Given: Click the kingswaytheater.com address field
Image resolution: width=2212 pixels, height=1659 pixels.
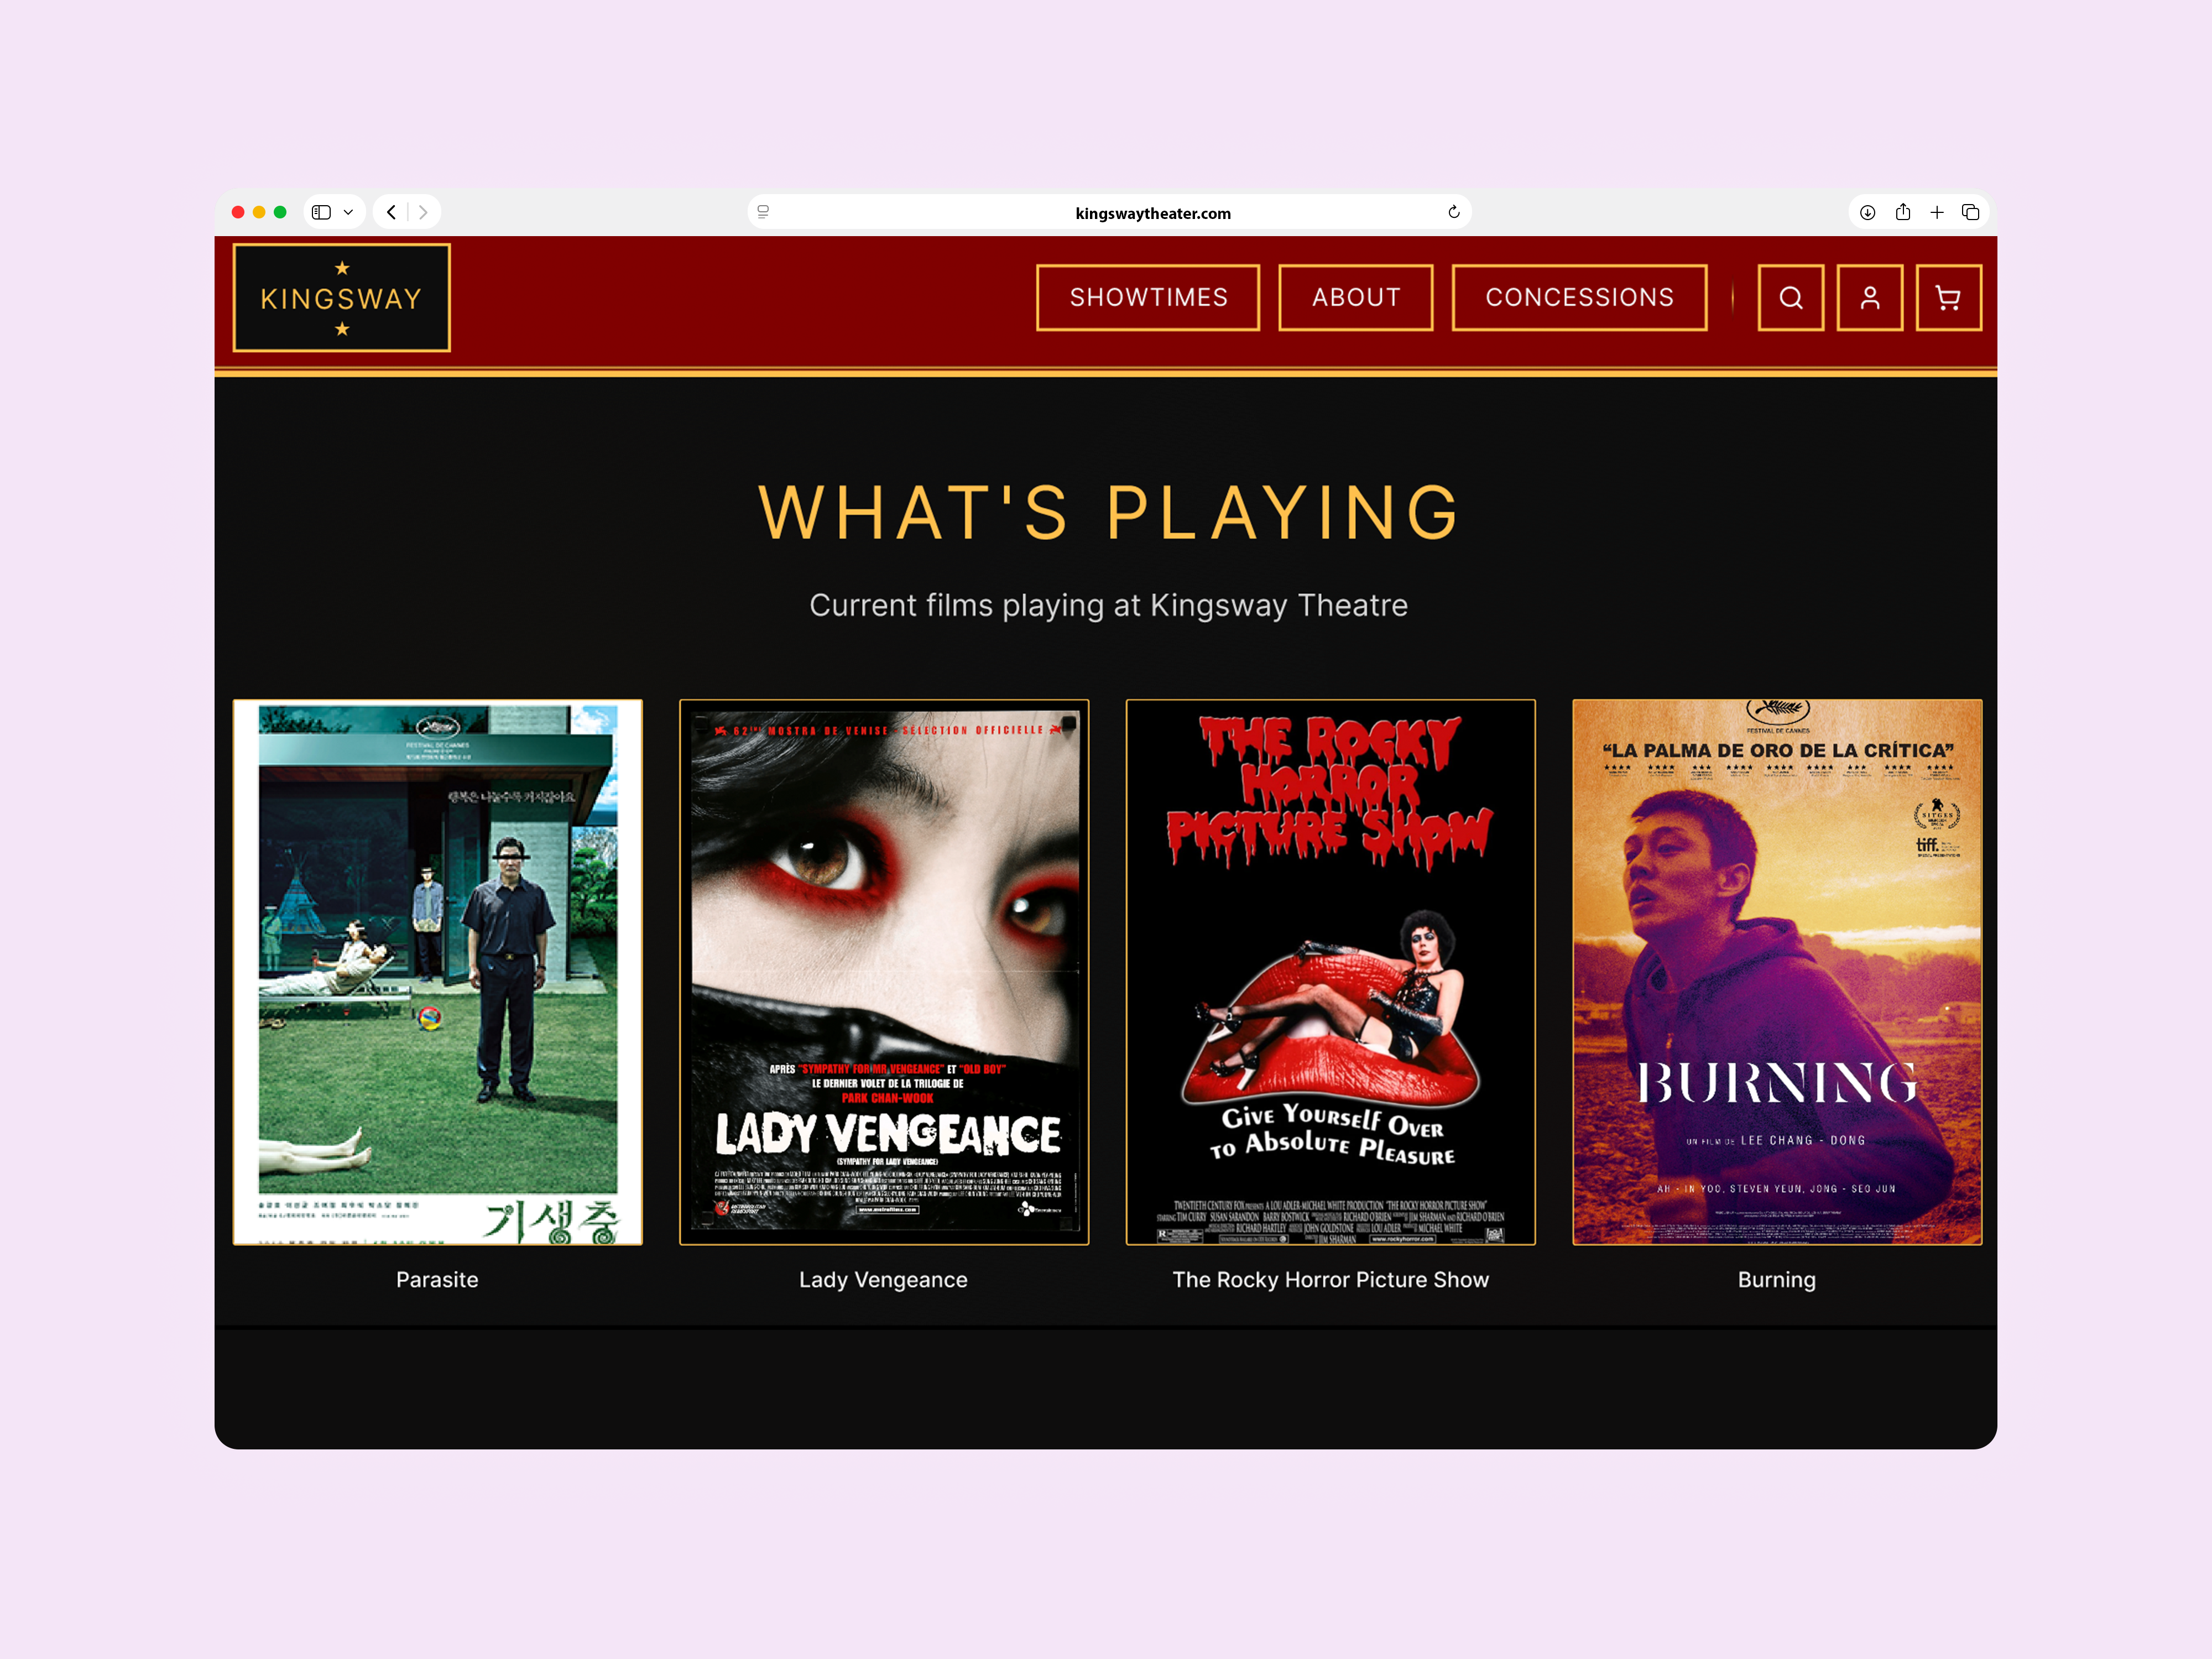Looking at the screenshot, I should pyautogui.click(x=1152, y=213).
